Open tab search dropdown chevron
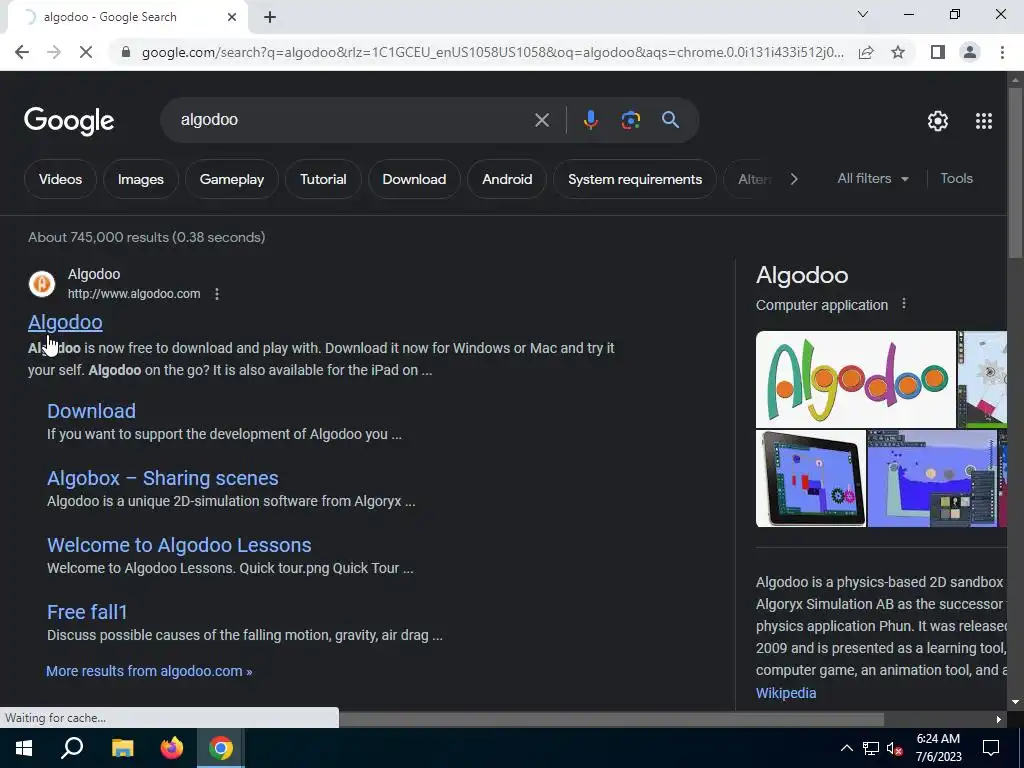The image size is (1024, 768). click(x=863, y=14)
